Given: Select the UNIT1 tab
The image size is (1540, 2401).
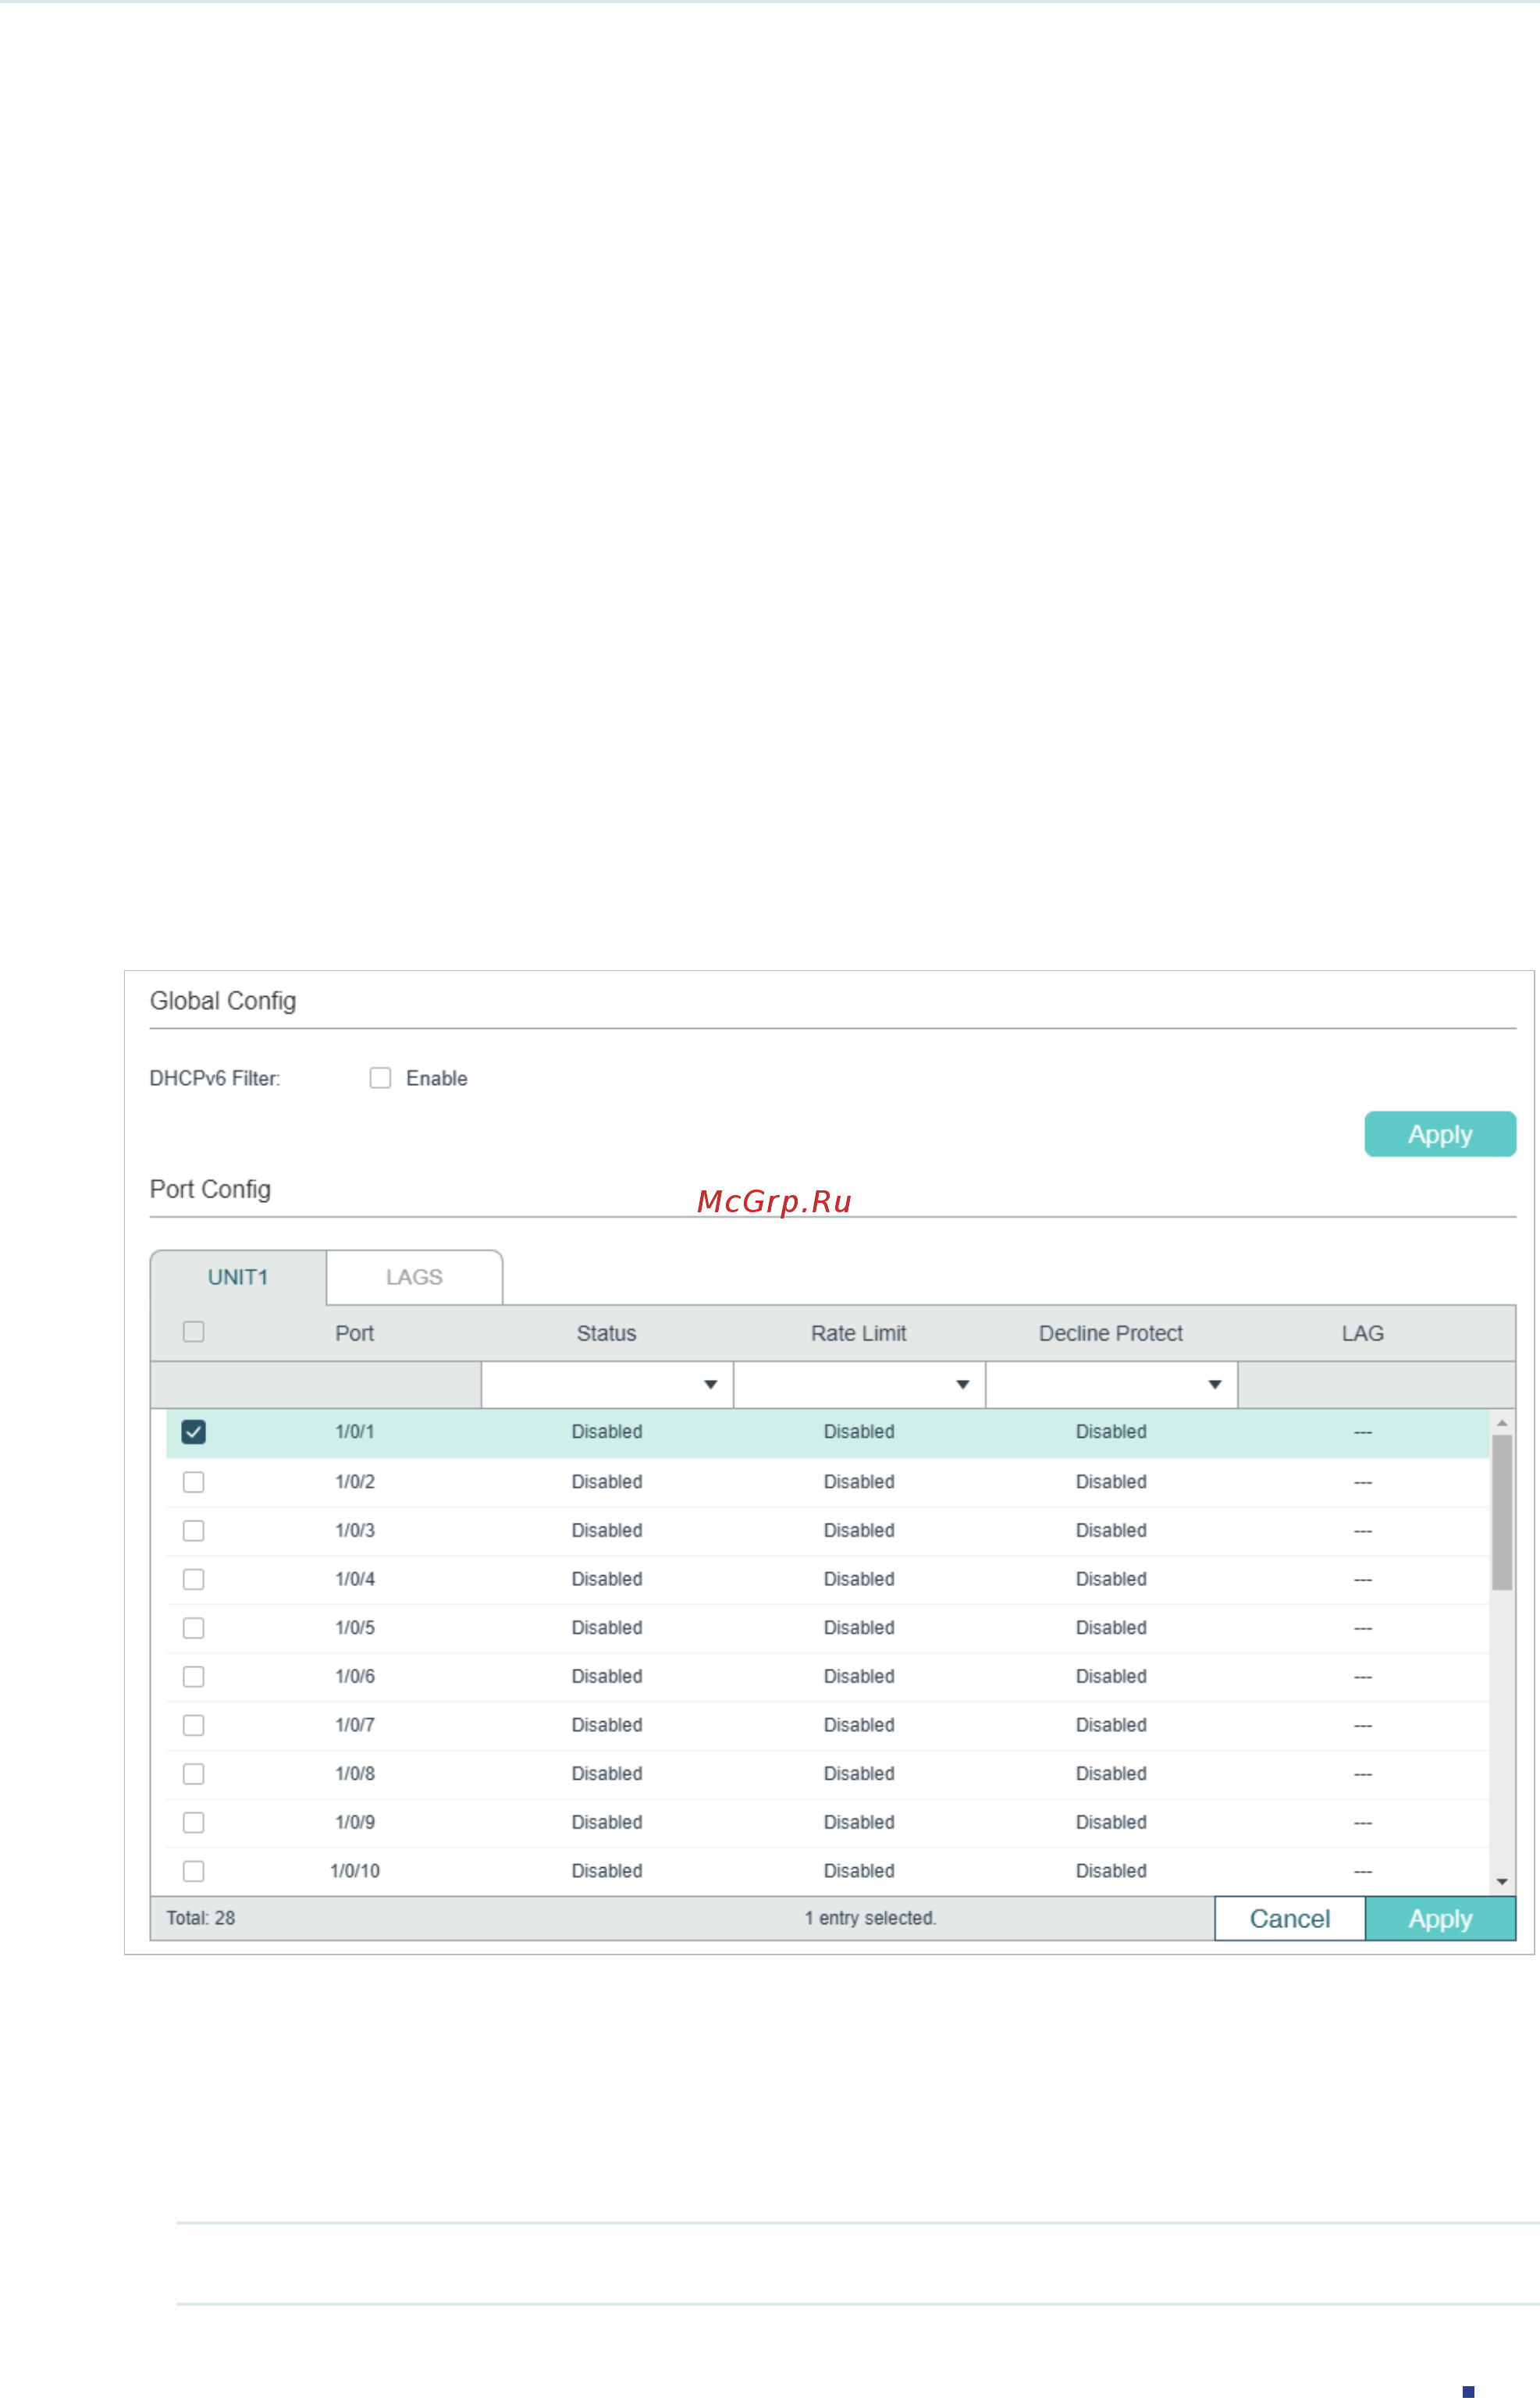Looking at the screenshot, I should click(238, 1277).
